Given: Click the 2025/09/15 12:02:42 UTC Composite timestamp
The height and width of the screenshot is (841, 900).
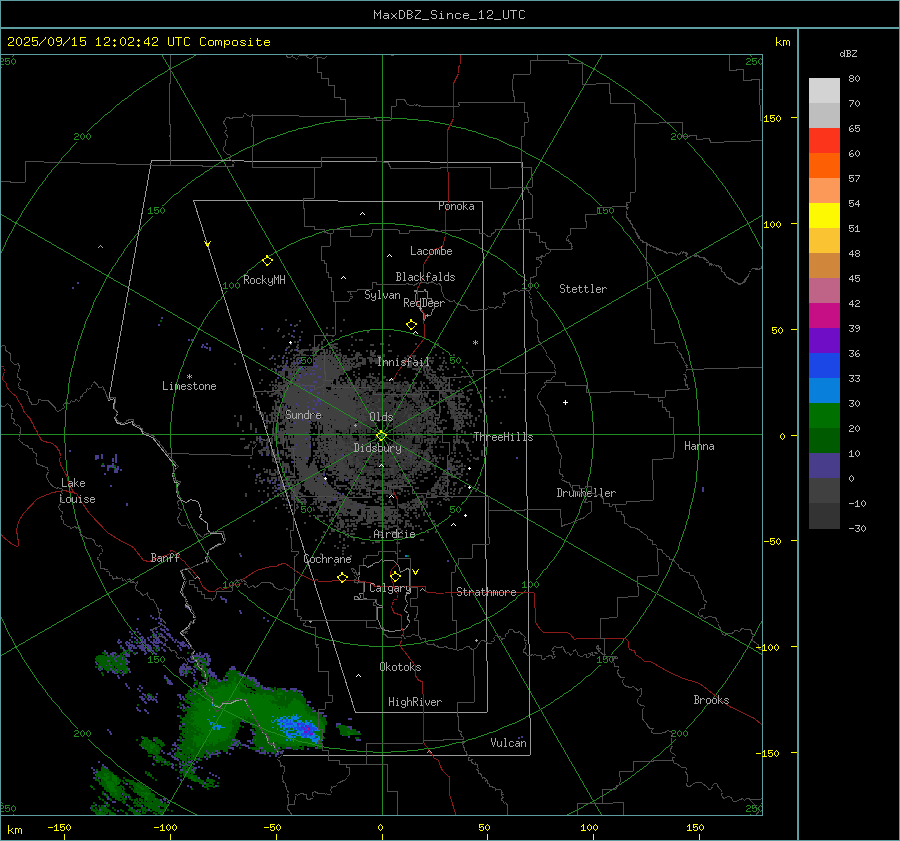Looking at the screenshot, I should pos(138,42).
